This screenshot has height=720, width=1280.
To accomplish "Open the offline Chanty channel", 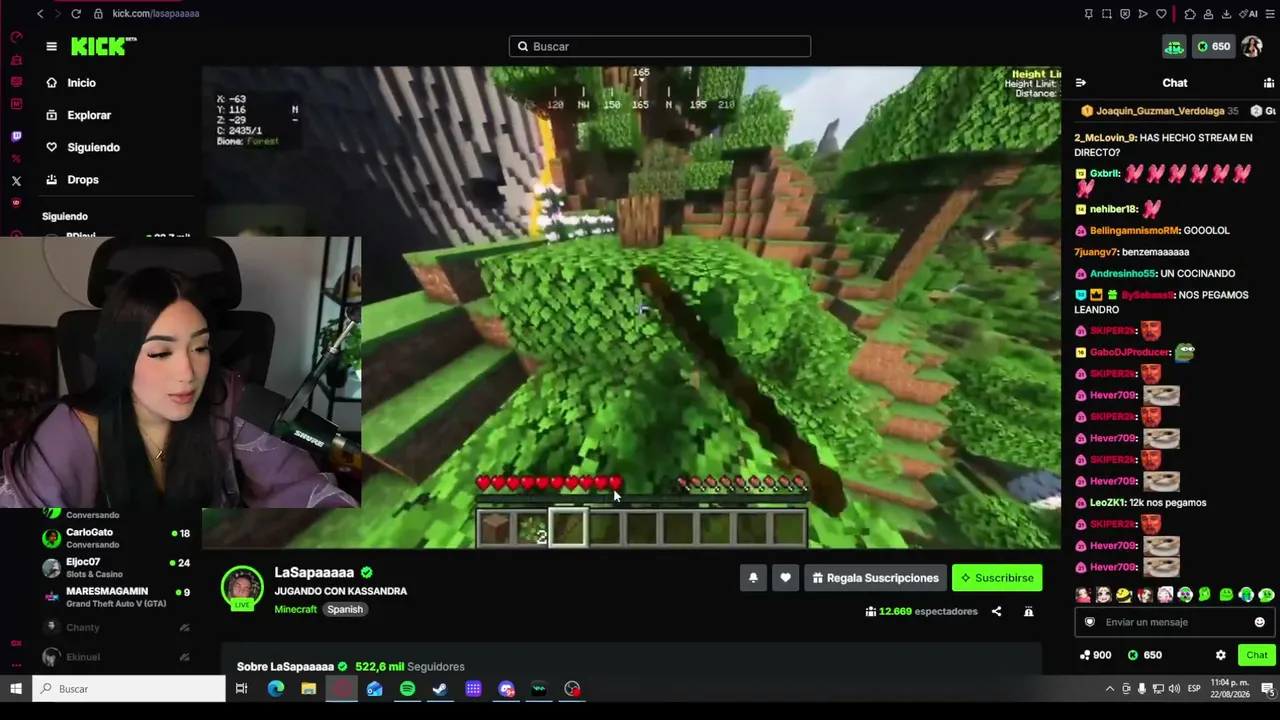I will point(116,627).
